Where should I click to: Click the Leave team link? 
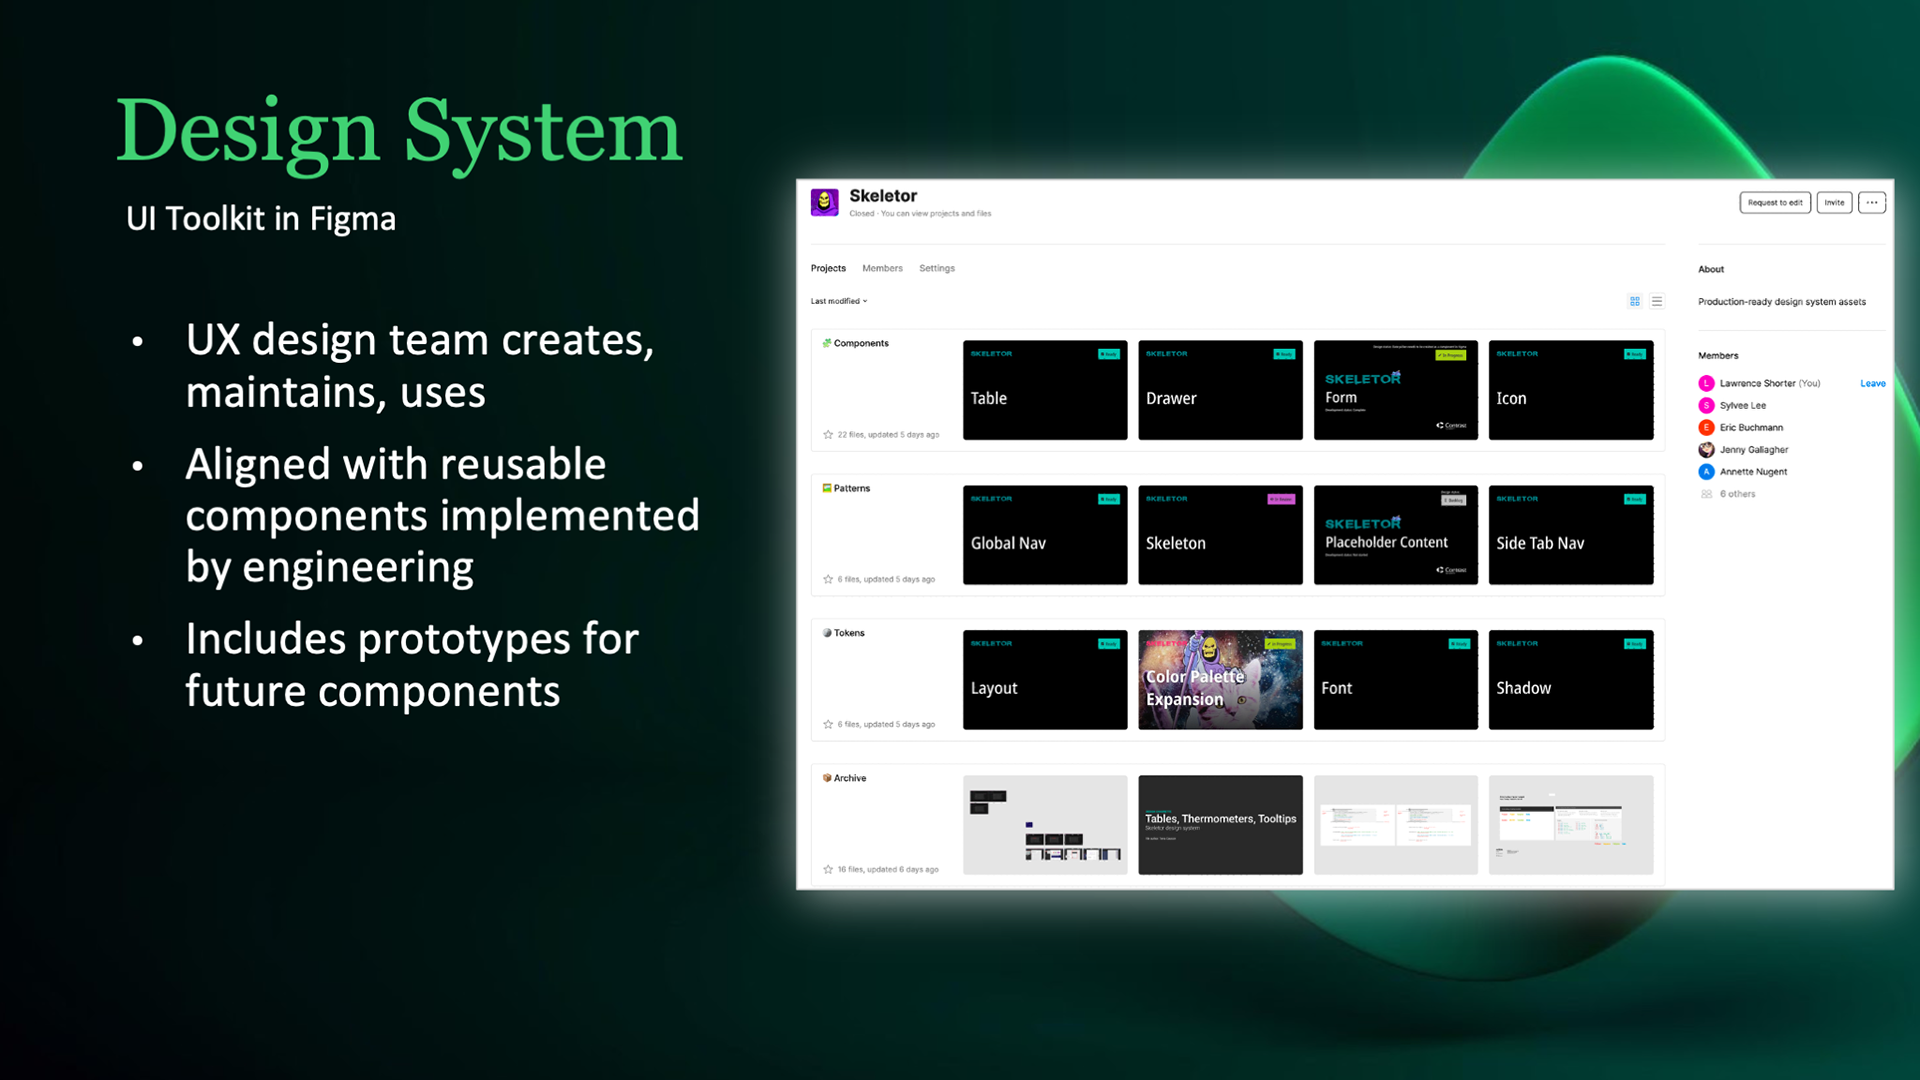click(x=1872, y=383)
